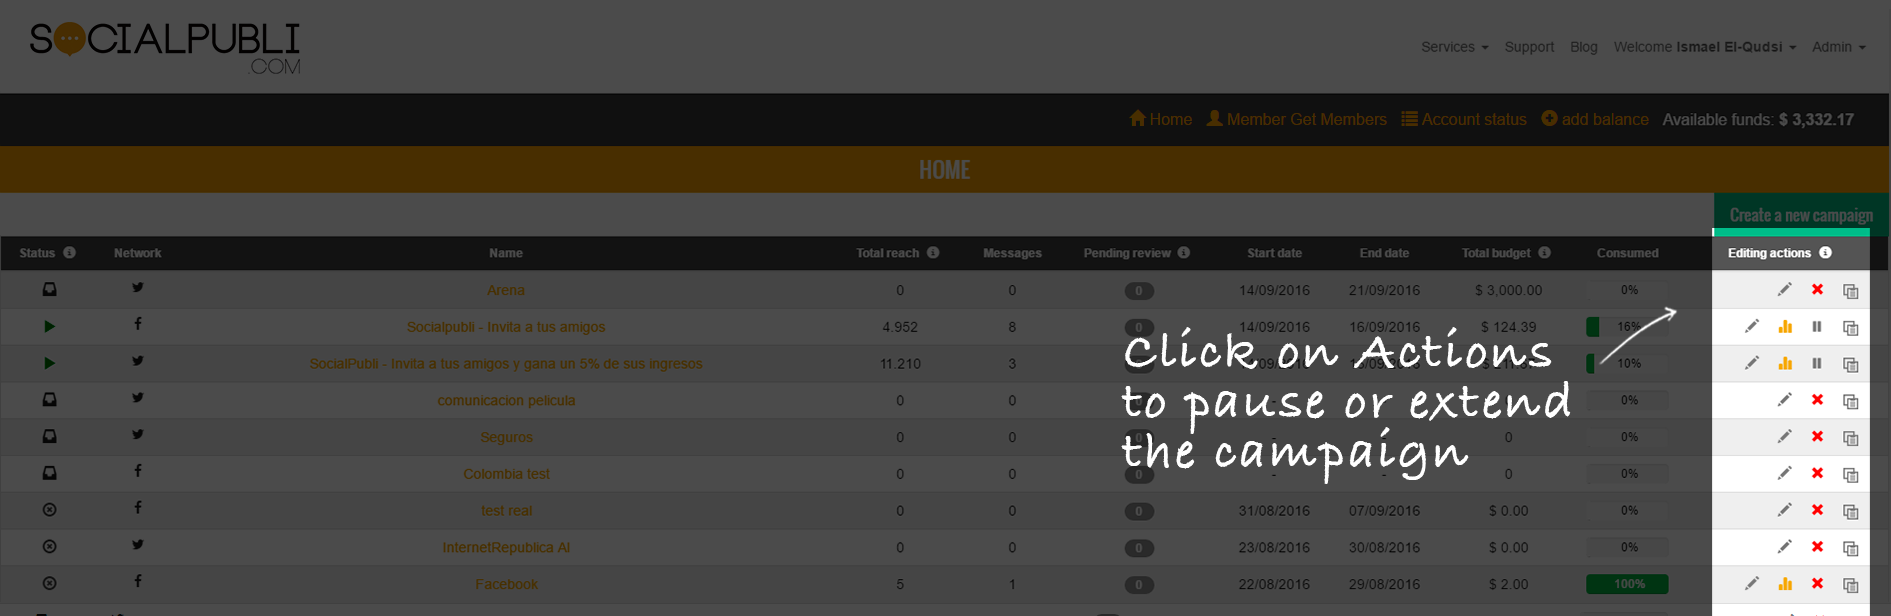The image size is (1891, 616).
Task: Open statistics for the 5% de sus ingresos campaign
Action: point(1785,364)
